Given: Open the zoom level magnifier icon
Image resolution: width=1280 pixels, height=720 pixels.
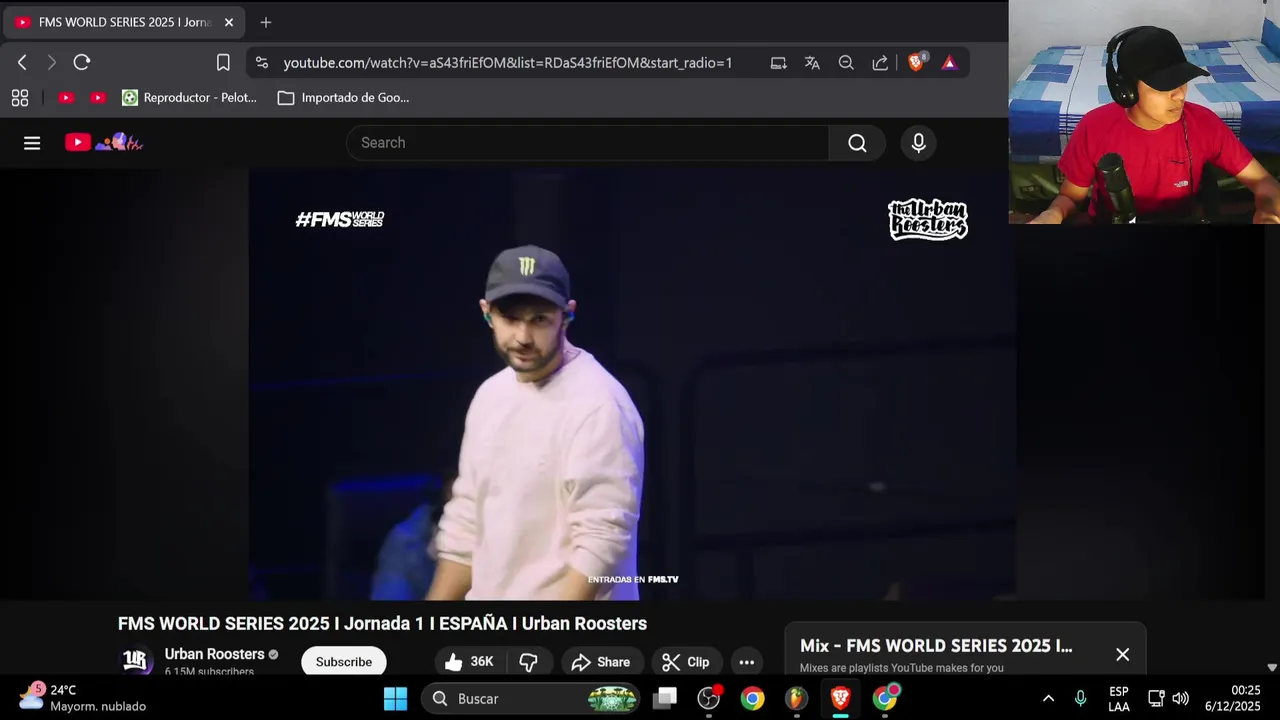Looking at the screenshot, I should [x=846, y=63].
